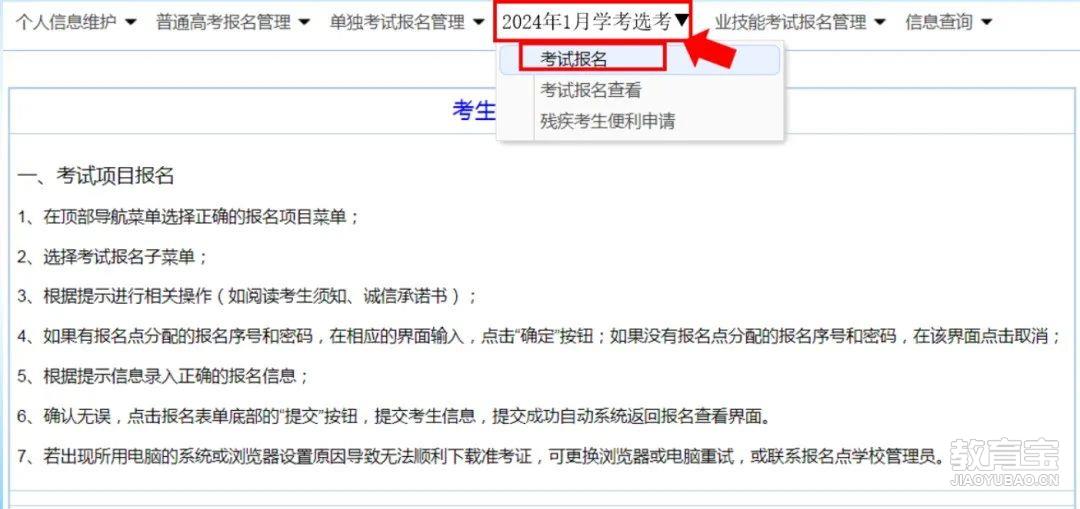The width and height of the screenshot is (1080, 509).
Task: Click the 2024年1月学考选考 menu title
Action: tap(586, 22)
